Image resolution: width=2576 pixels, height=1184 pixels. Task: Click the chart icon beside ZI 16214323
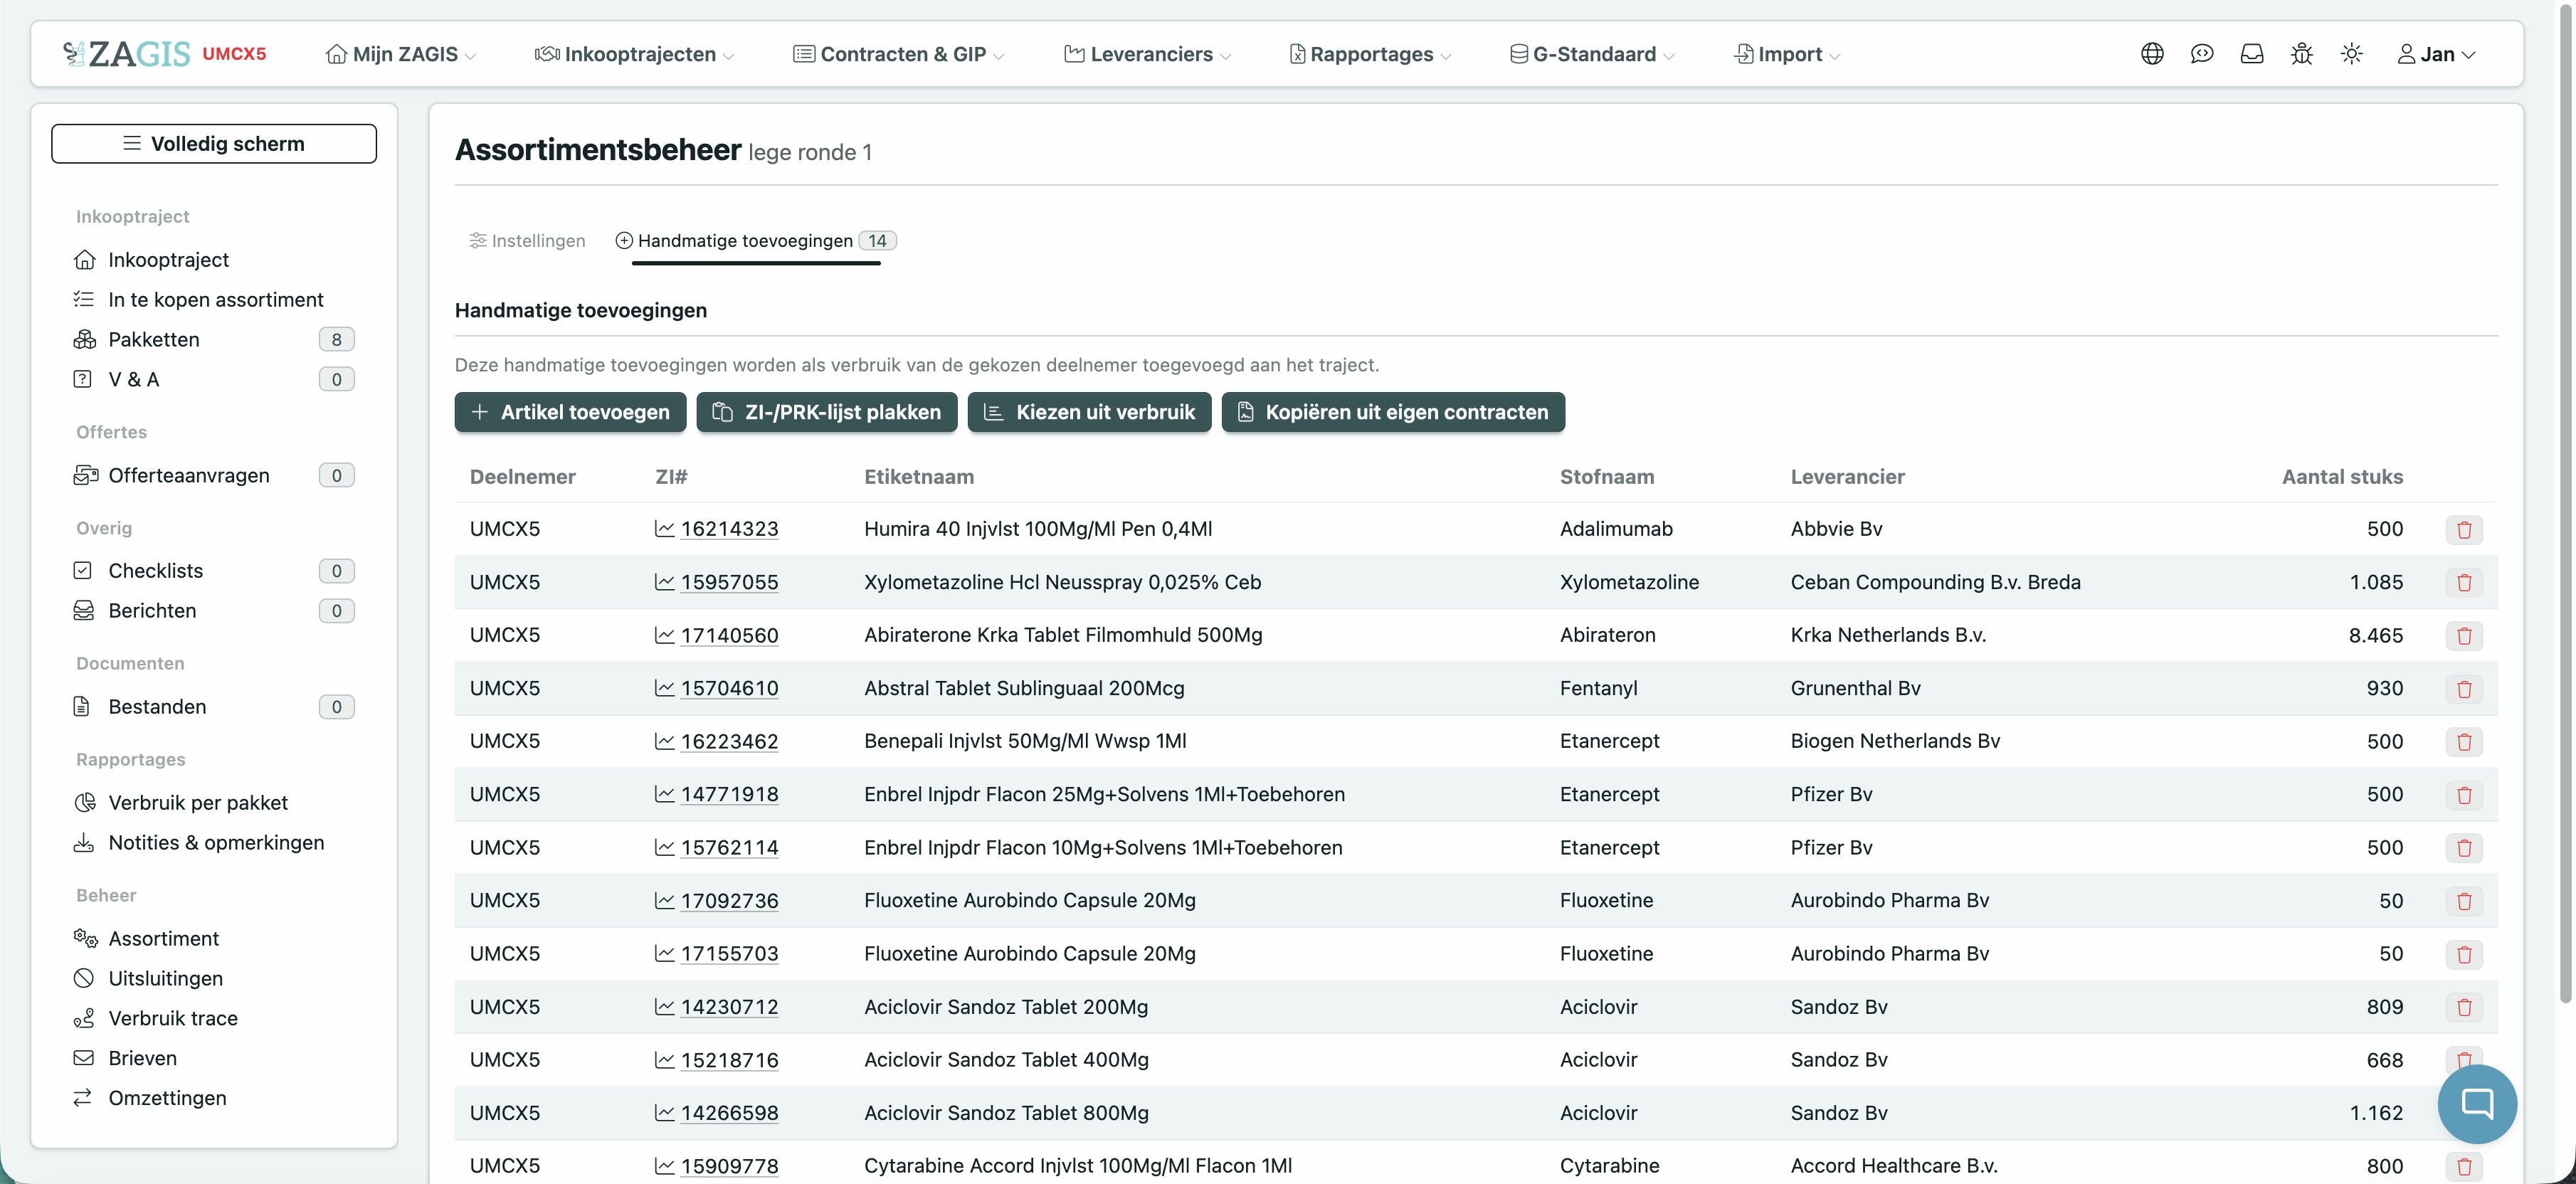tap(664, 528)
